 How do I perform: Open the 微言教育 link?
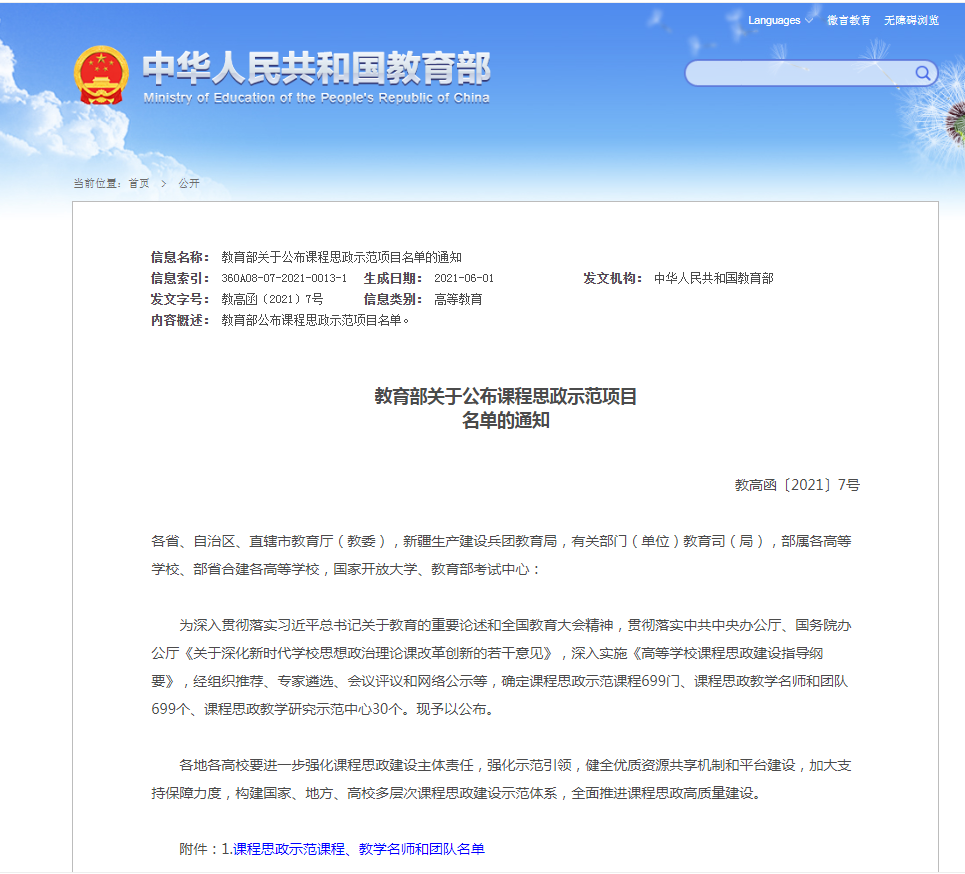pyautogui.click(x=848, y=20)
